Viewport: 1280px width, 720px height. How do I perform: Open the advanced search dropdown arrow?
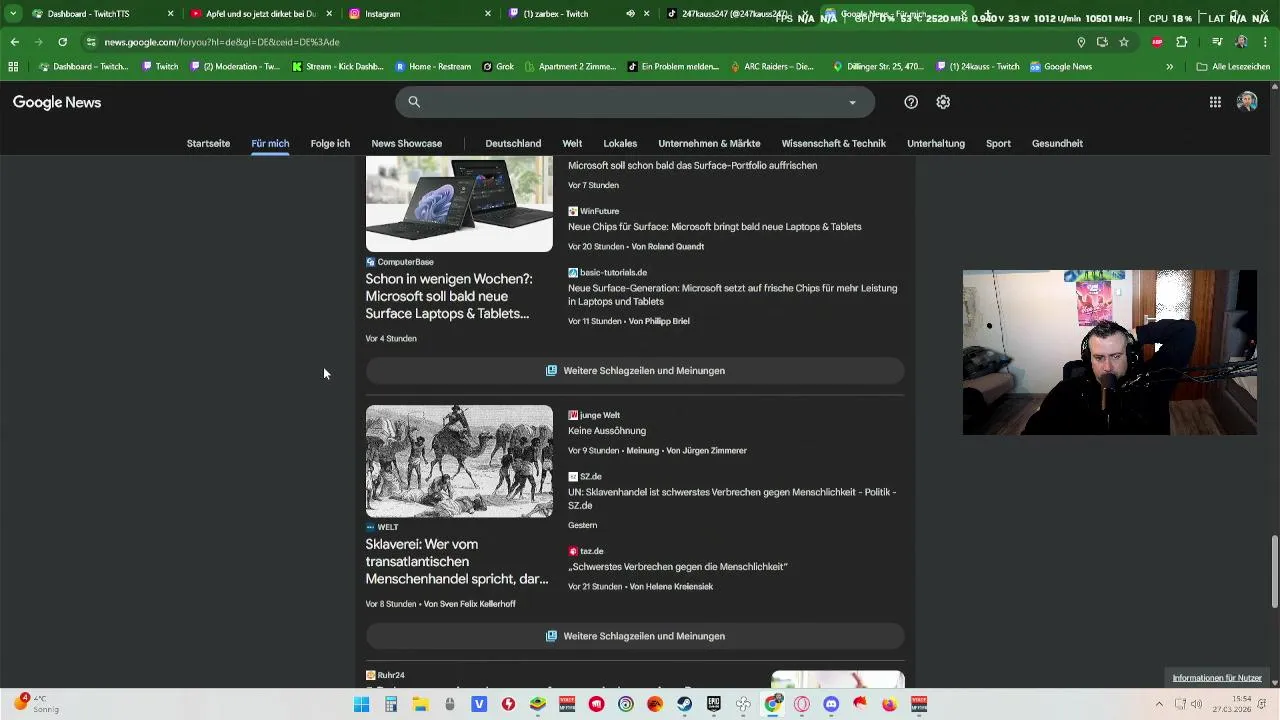(852, 102)
